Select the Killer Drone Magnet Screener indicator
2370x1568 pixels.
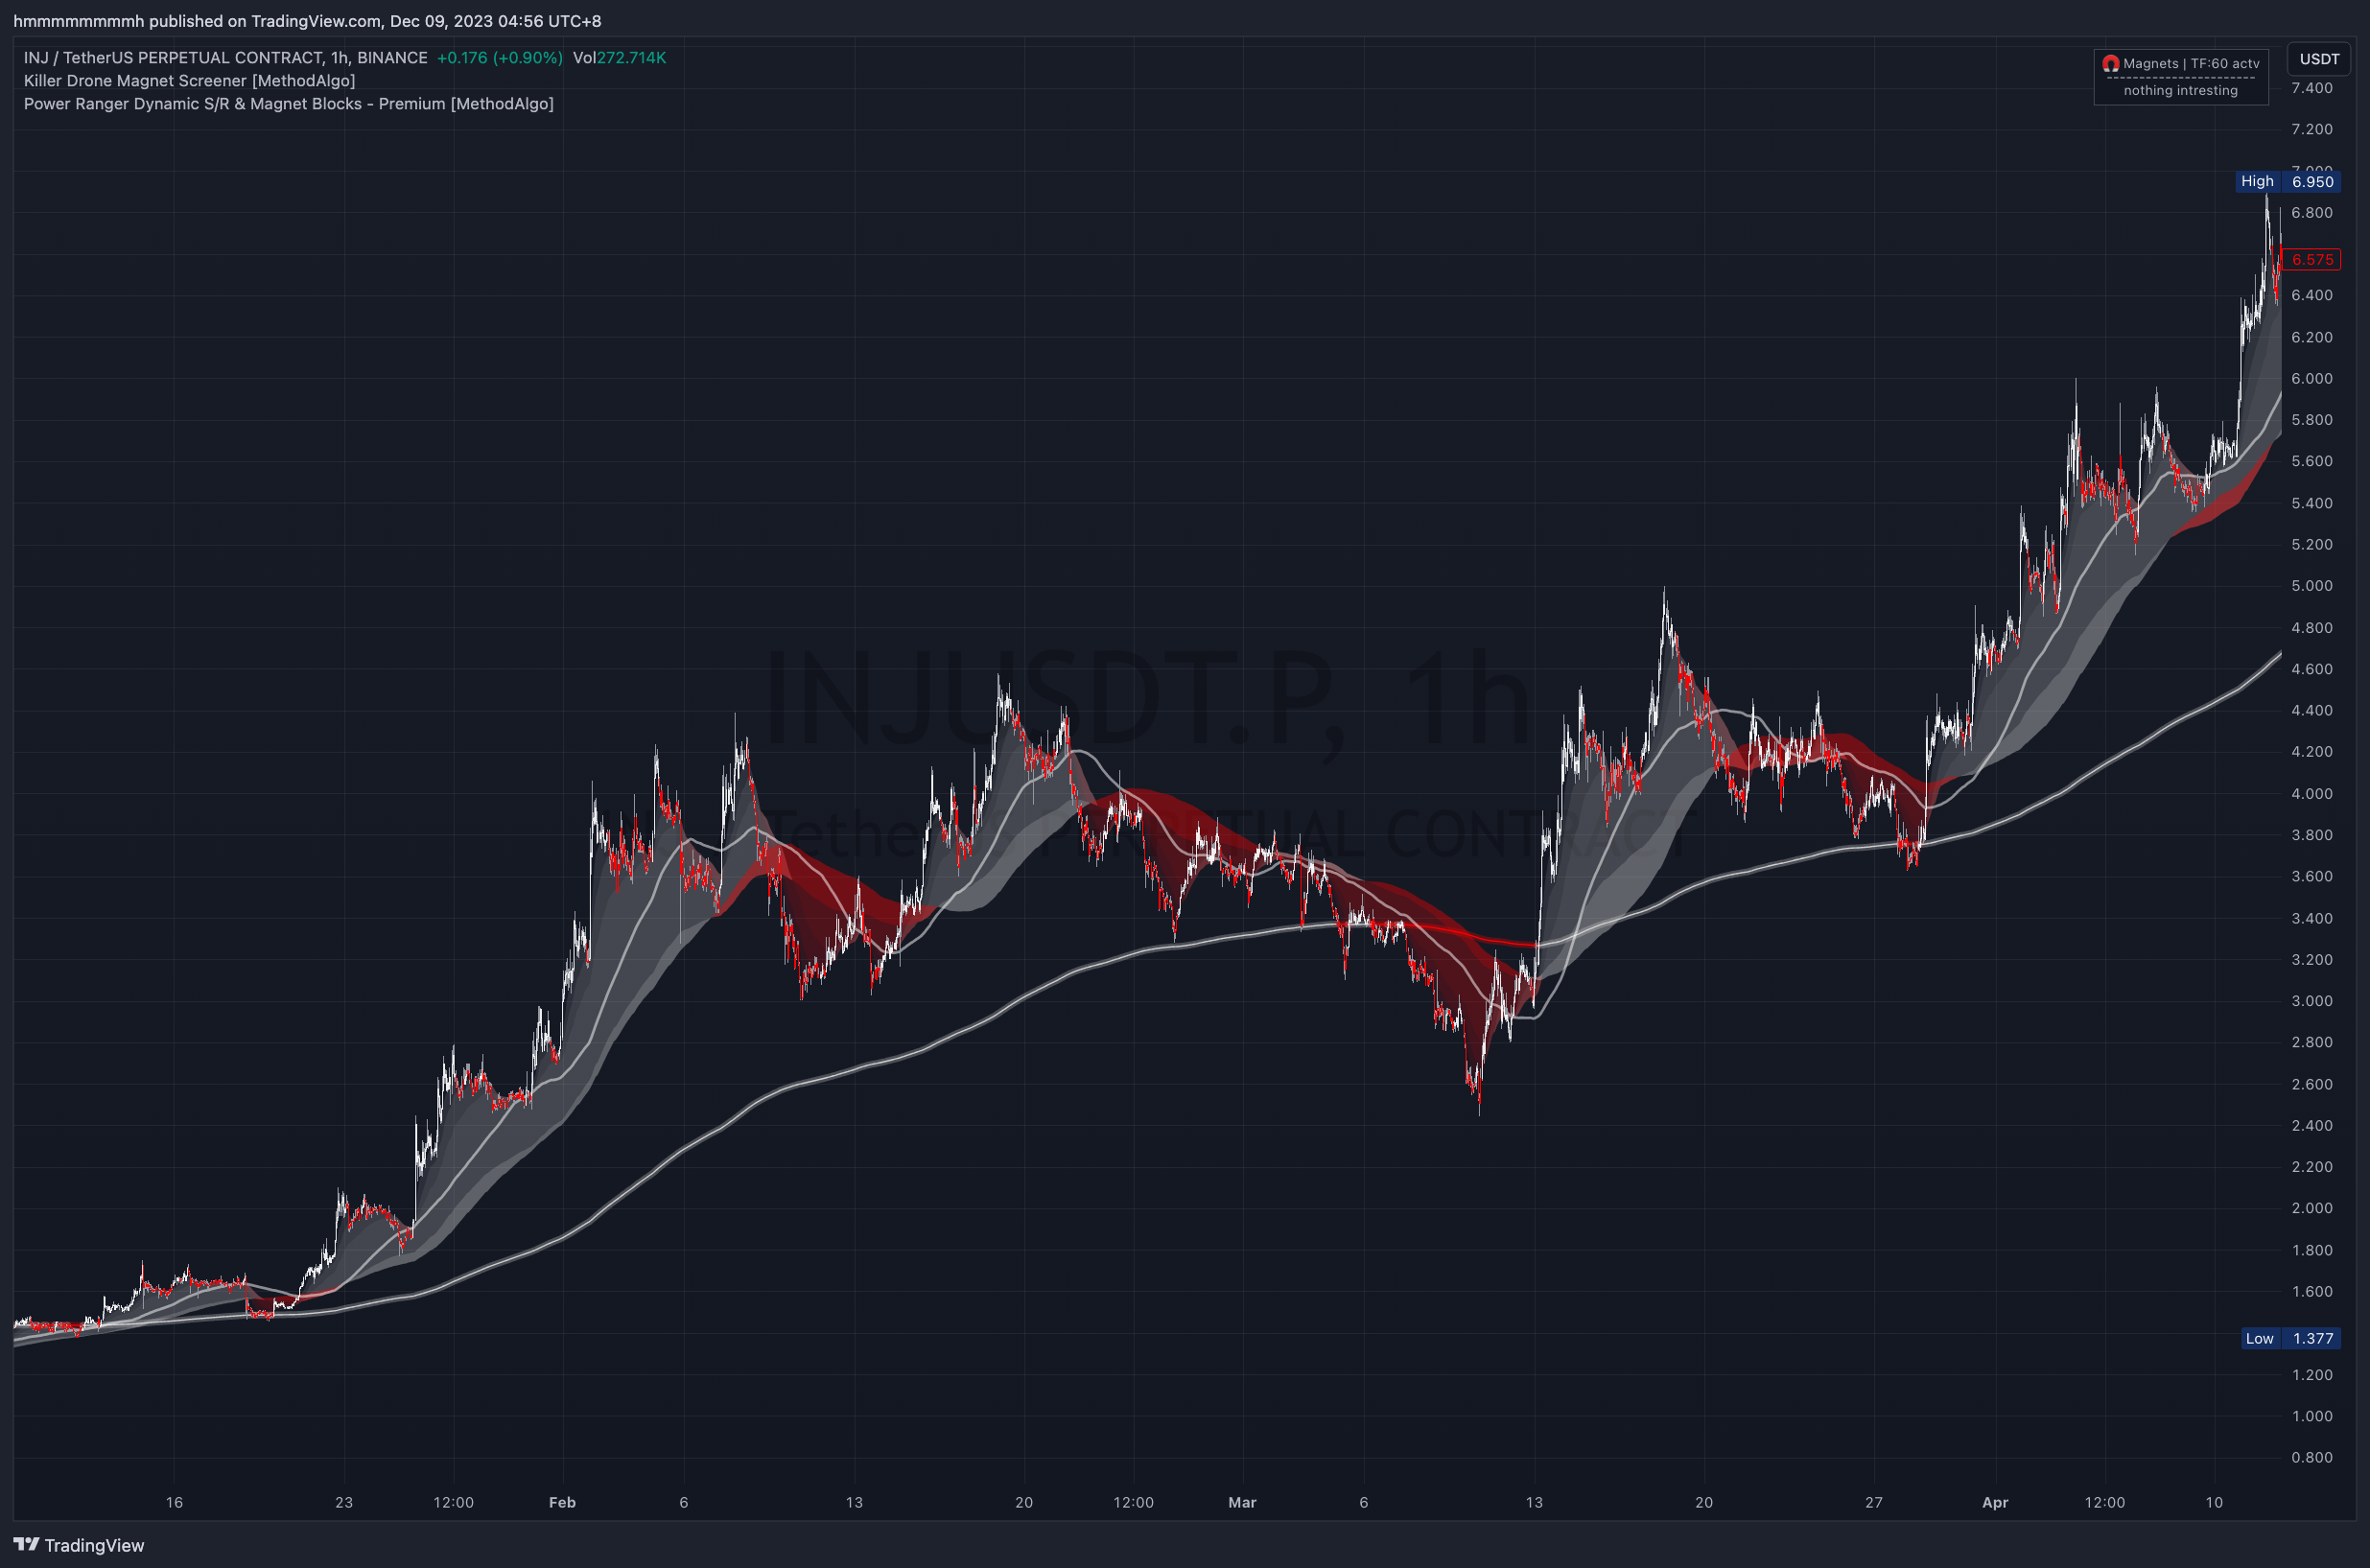[190, 80]
